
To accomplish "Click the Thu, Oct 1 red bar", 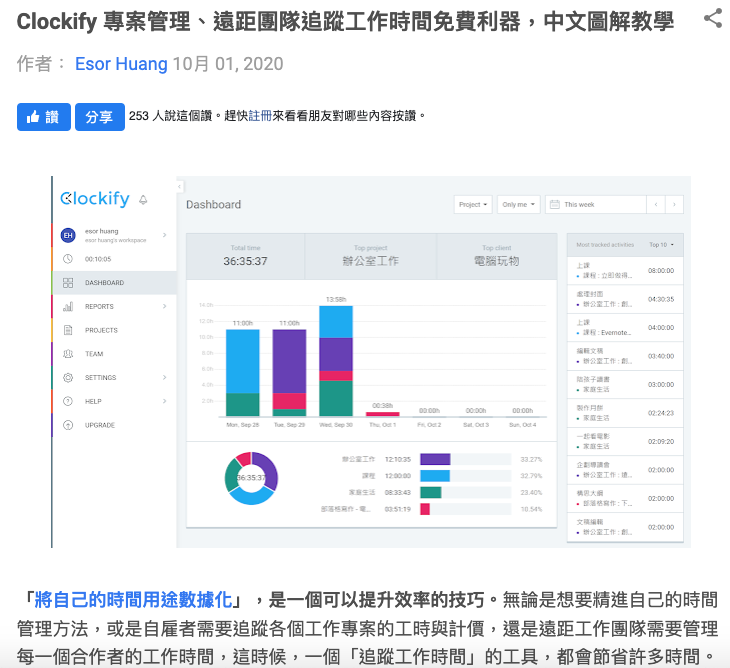I will coord(383,414).
